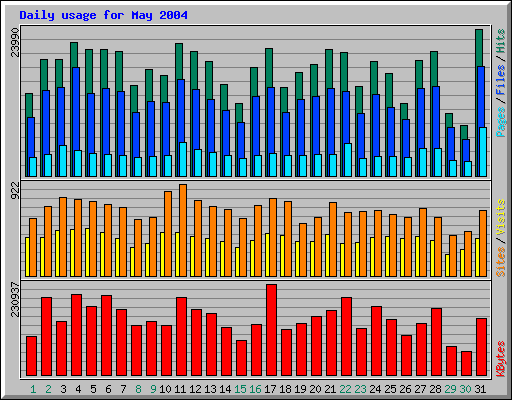Click the red 'KBytes' legend label
The height and width of the screenshot is (400, 512).
500,359
